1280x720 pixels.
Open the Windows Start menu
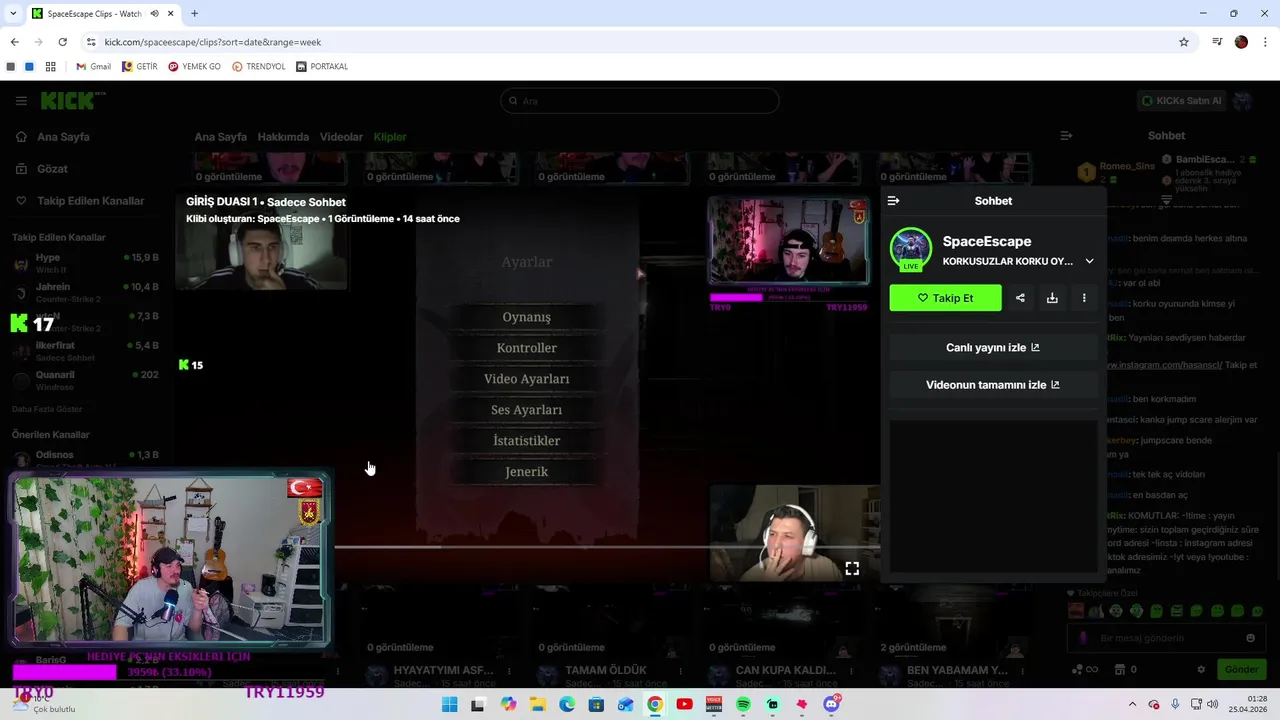449,705
